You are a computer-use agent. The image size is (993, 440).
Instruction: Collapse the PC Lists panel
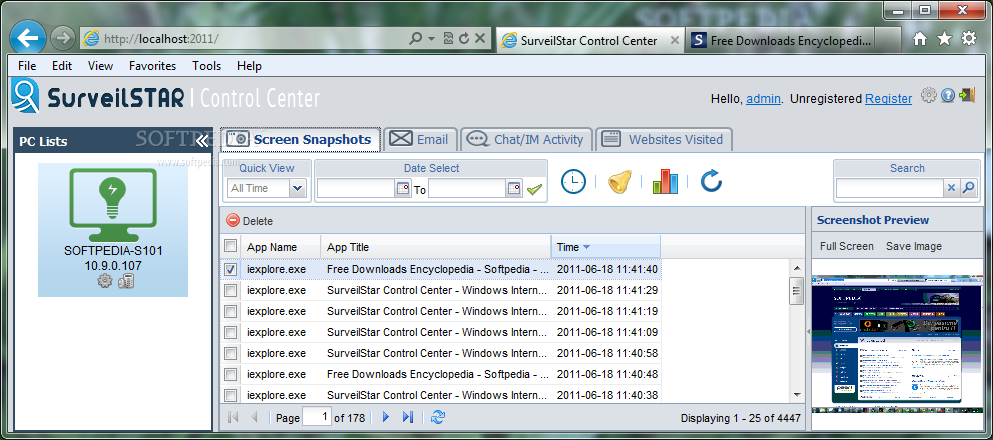(202, 141)
